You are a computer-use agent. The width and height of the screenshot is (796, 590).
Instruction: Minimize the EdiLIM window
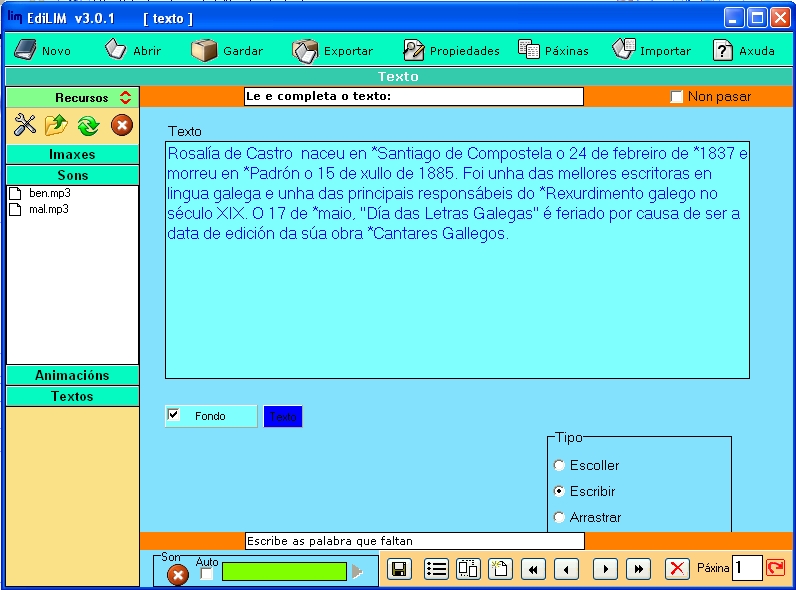click(x=734, y=18)
